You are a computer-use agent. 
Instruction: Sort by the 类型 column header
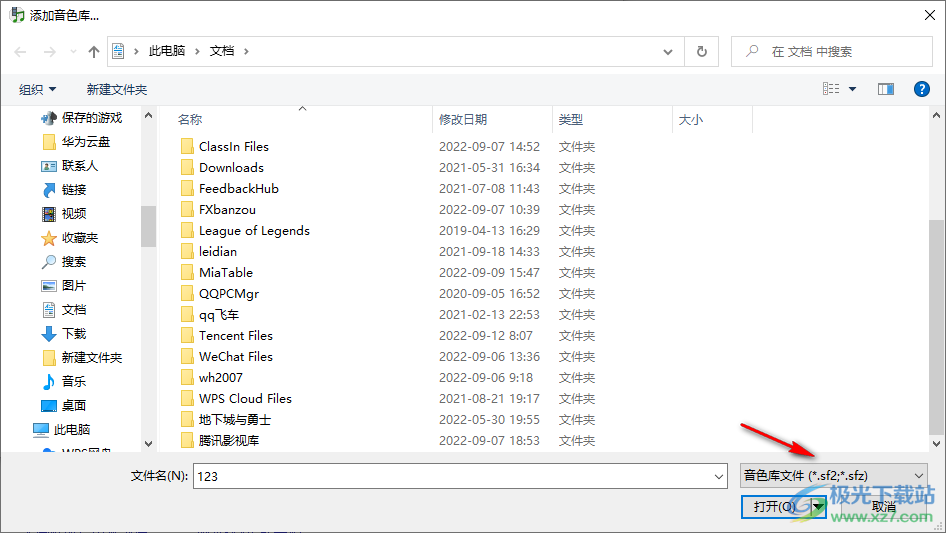pos(571,120)
